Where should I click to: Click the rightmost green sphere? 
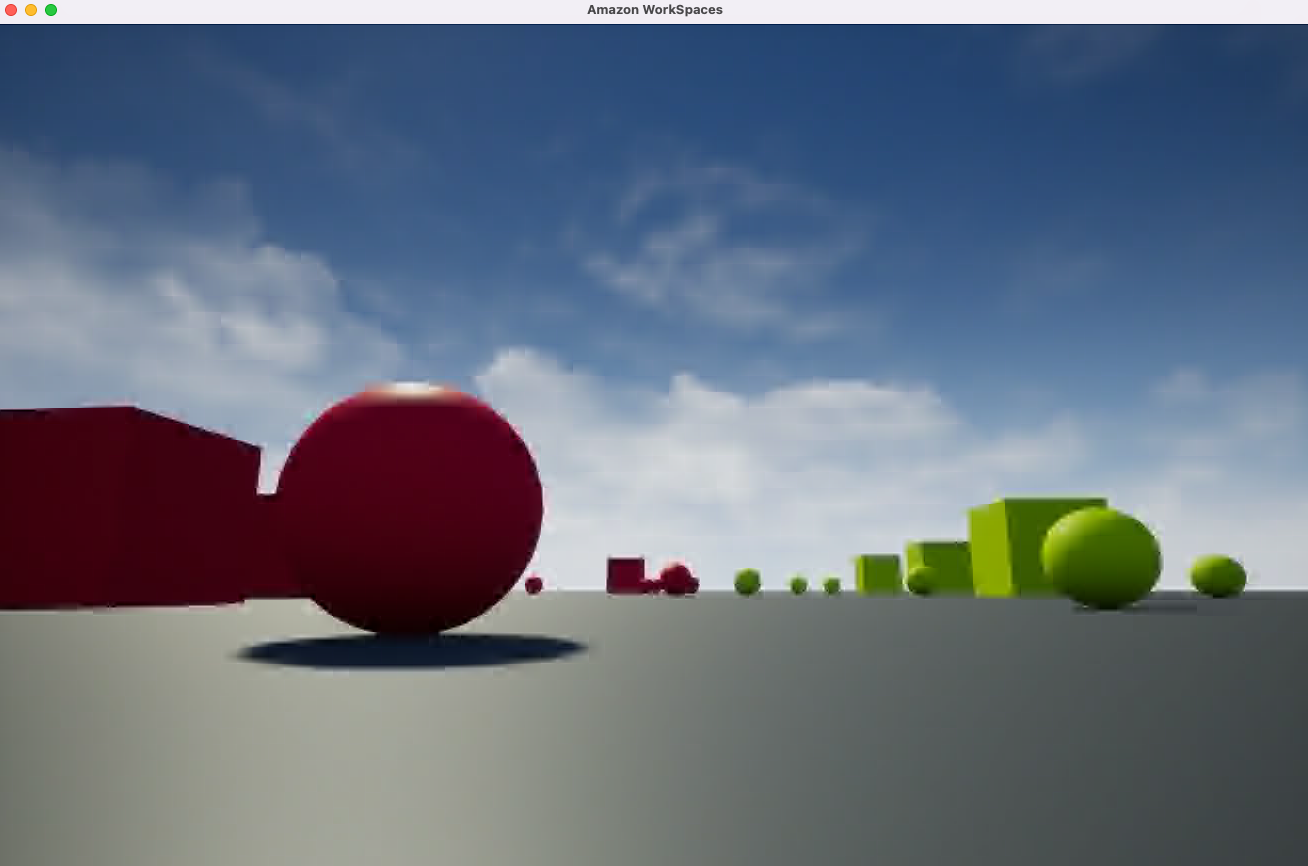tap(1218, 576)
